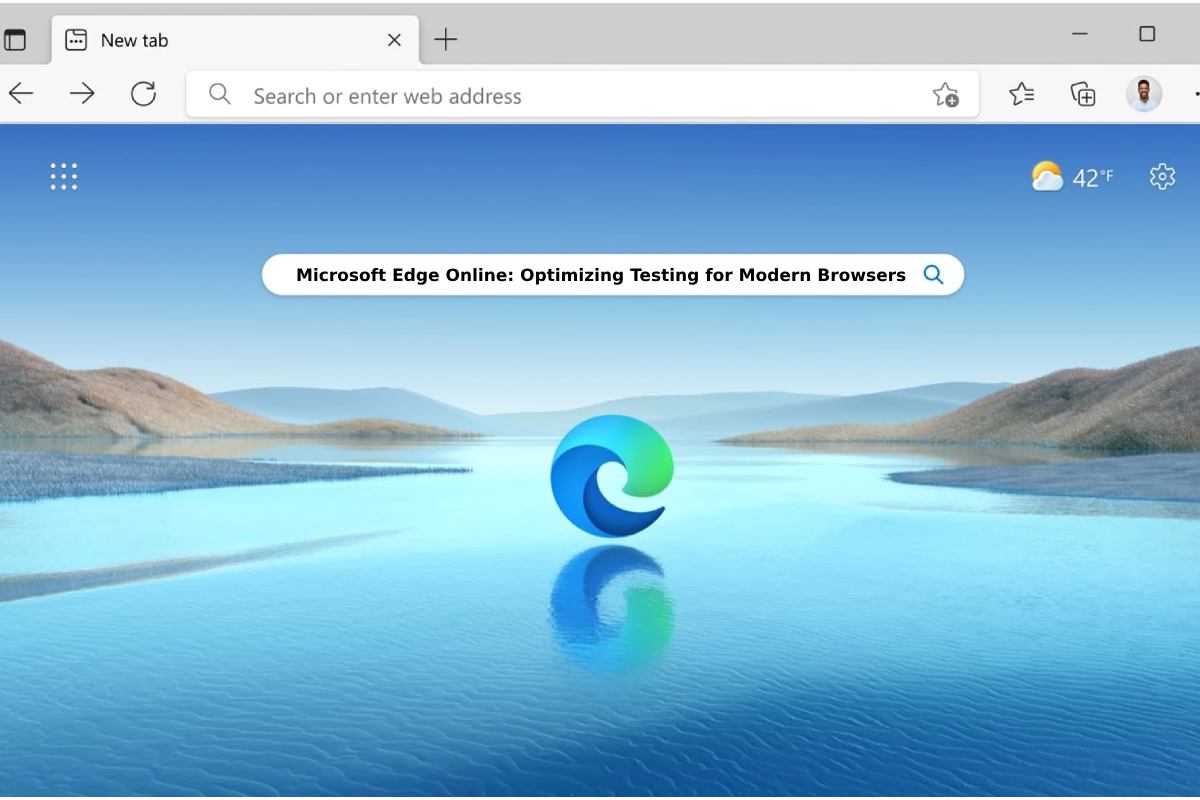
Task: Open a new tab with plus button
Action: [x=446, y=40]
